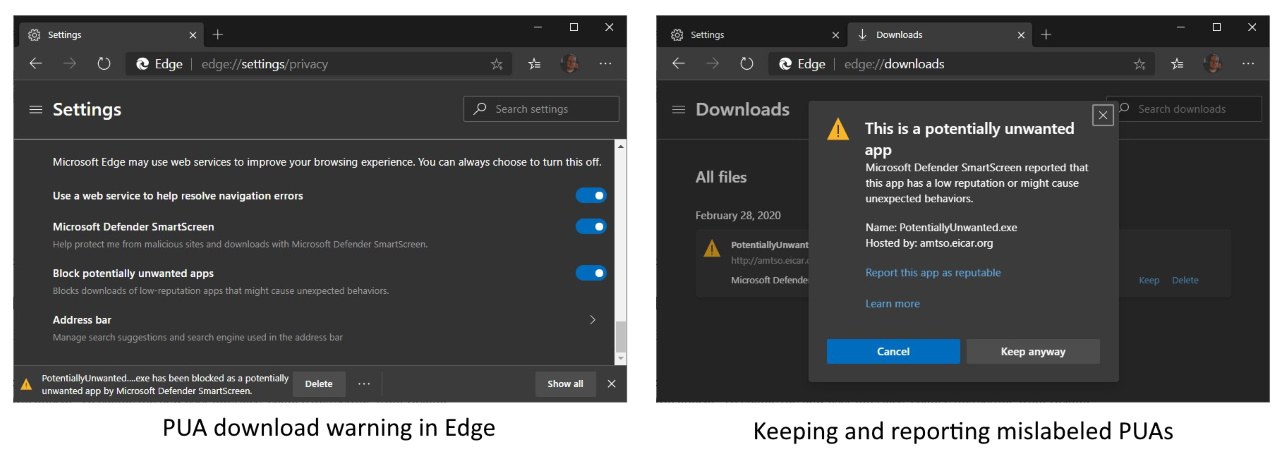Switch to Settings tab in Downloads window
This screenshot has width=1280, height=452.
pos(755,35)
